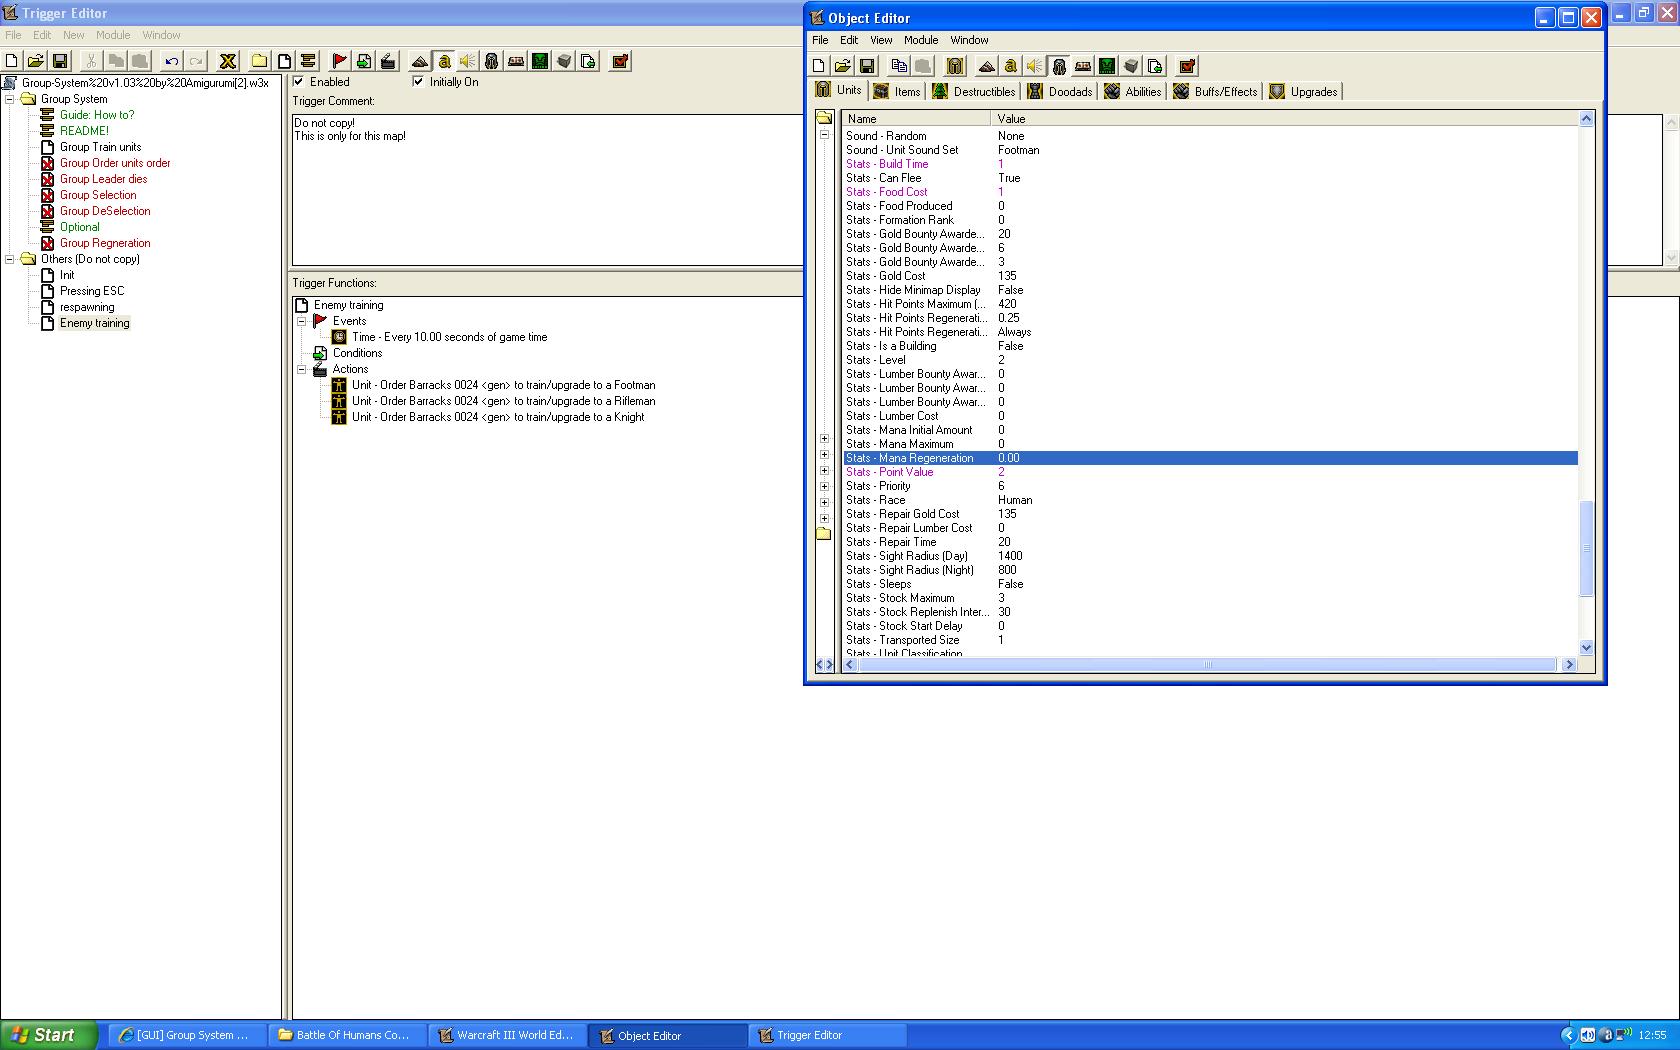Click New Custom Unit helmet icon in Object Editor
This screenshot has height=1050, width=1680.
click(955, 66)
